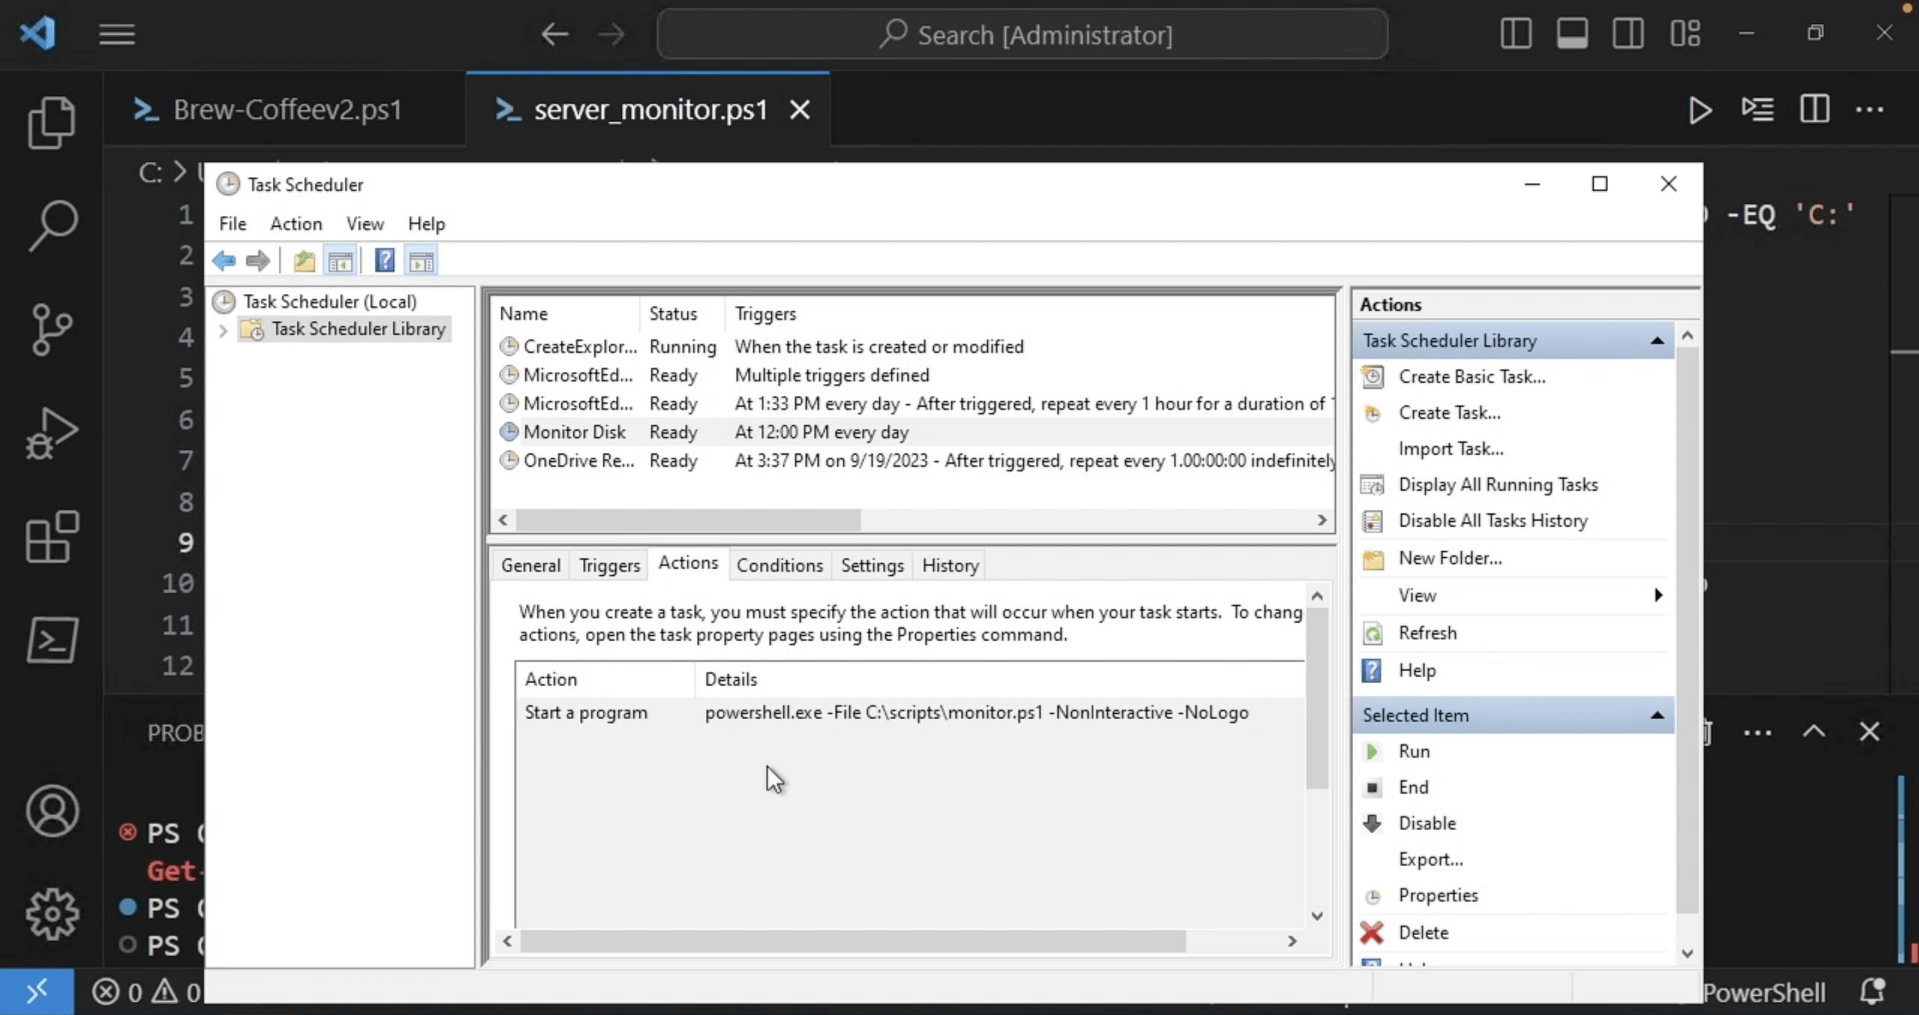Close the server_monitor.ps1 tab

pyautogui.click(x=800, y=110)
